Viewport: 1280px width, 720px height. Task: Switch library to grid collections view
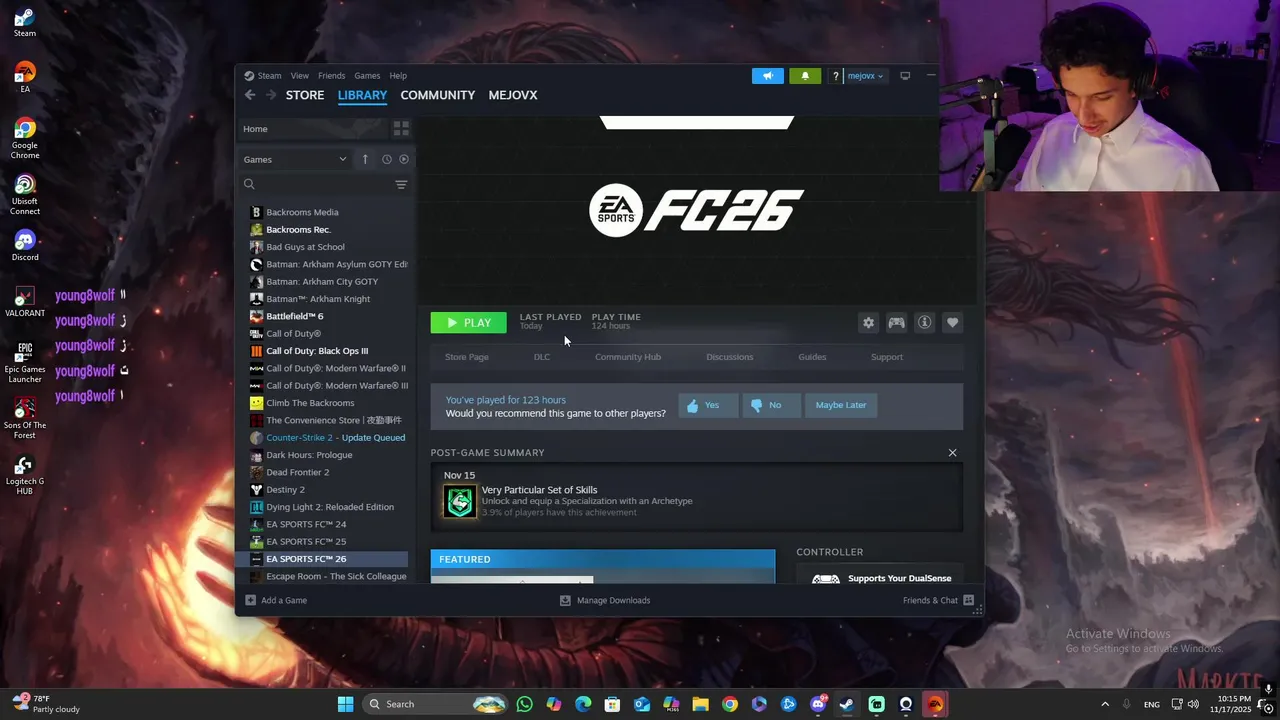401,129
